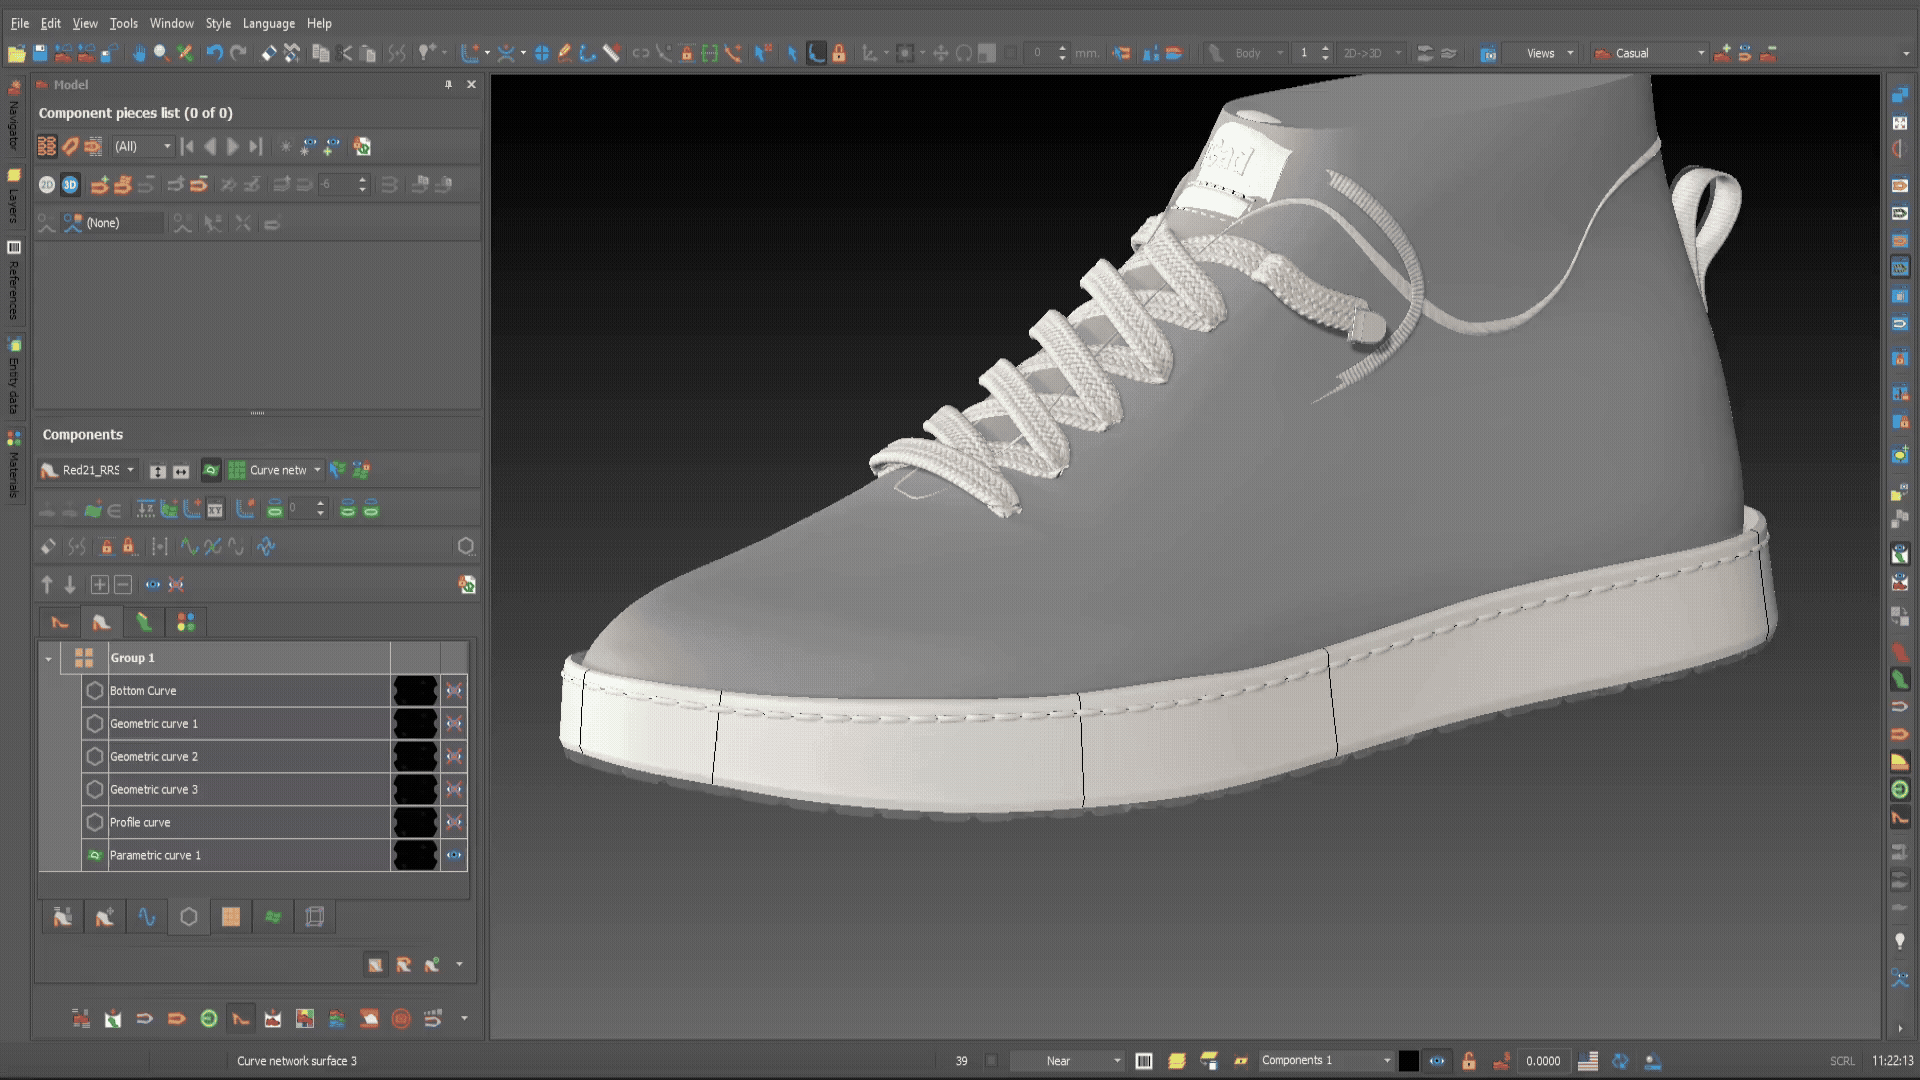The height and width of the screenshot is (1080, 1920).
Task: Show the Bottom Curve visibility toggle
Action: point(454,691)
